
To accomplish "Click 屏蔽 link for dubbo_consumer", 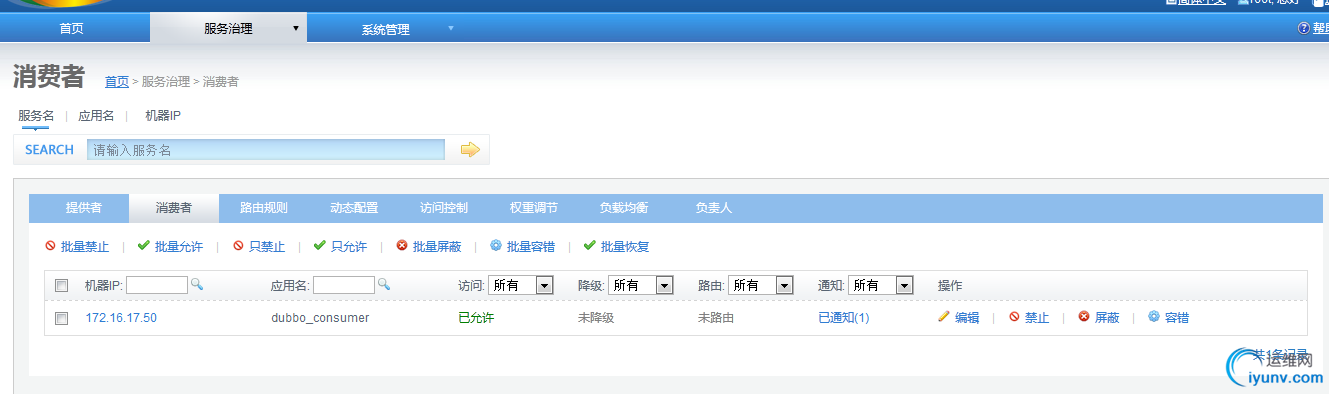I will 1107,318.
